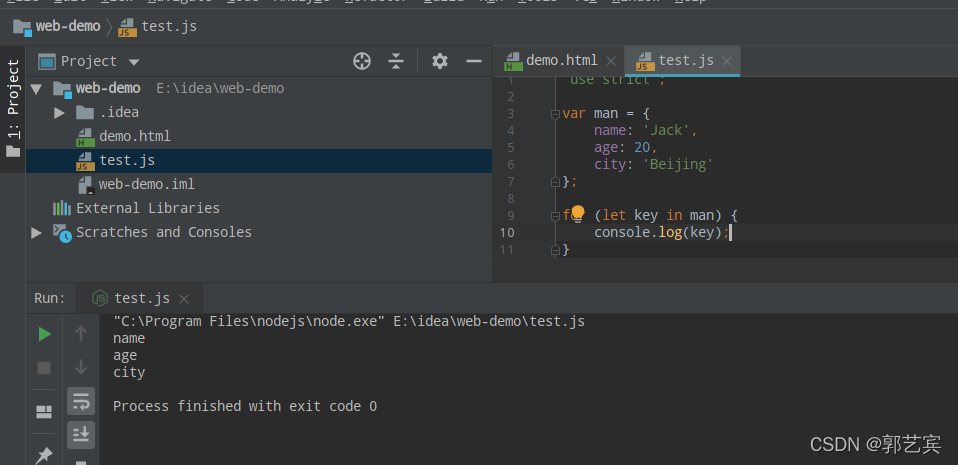Click test.js in the breadcrumb bar
This screenshot has height=465, width=958.
pos(169,26)
